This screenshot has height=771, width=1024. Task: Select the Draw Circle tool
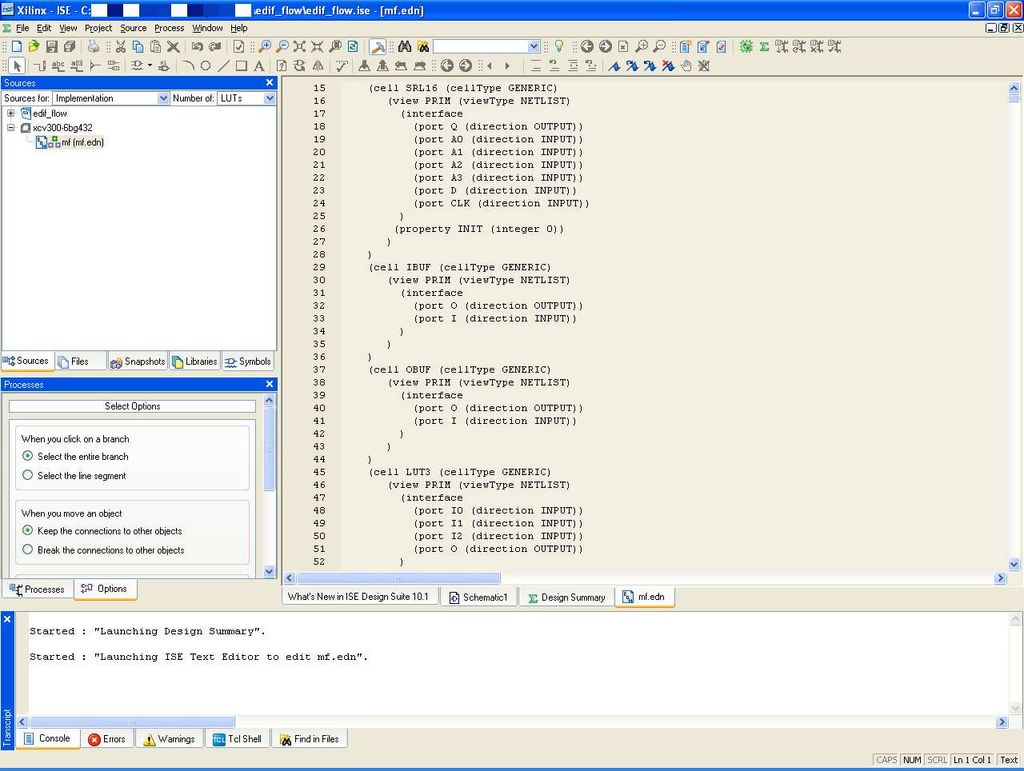click(x=206, y=66)
